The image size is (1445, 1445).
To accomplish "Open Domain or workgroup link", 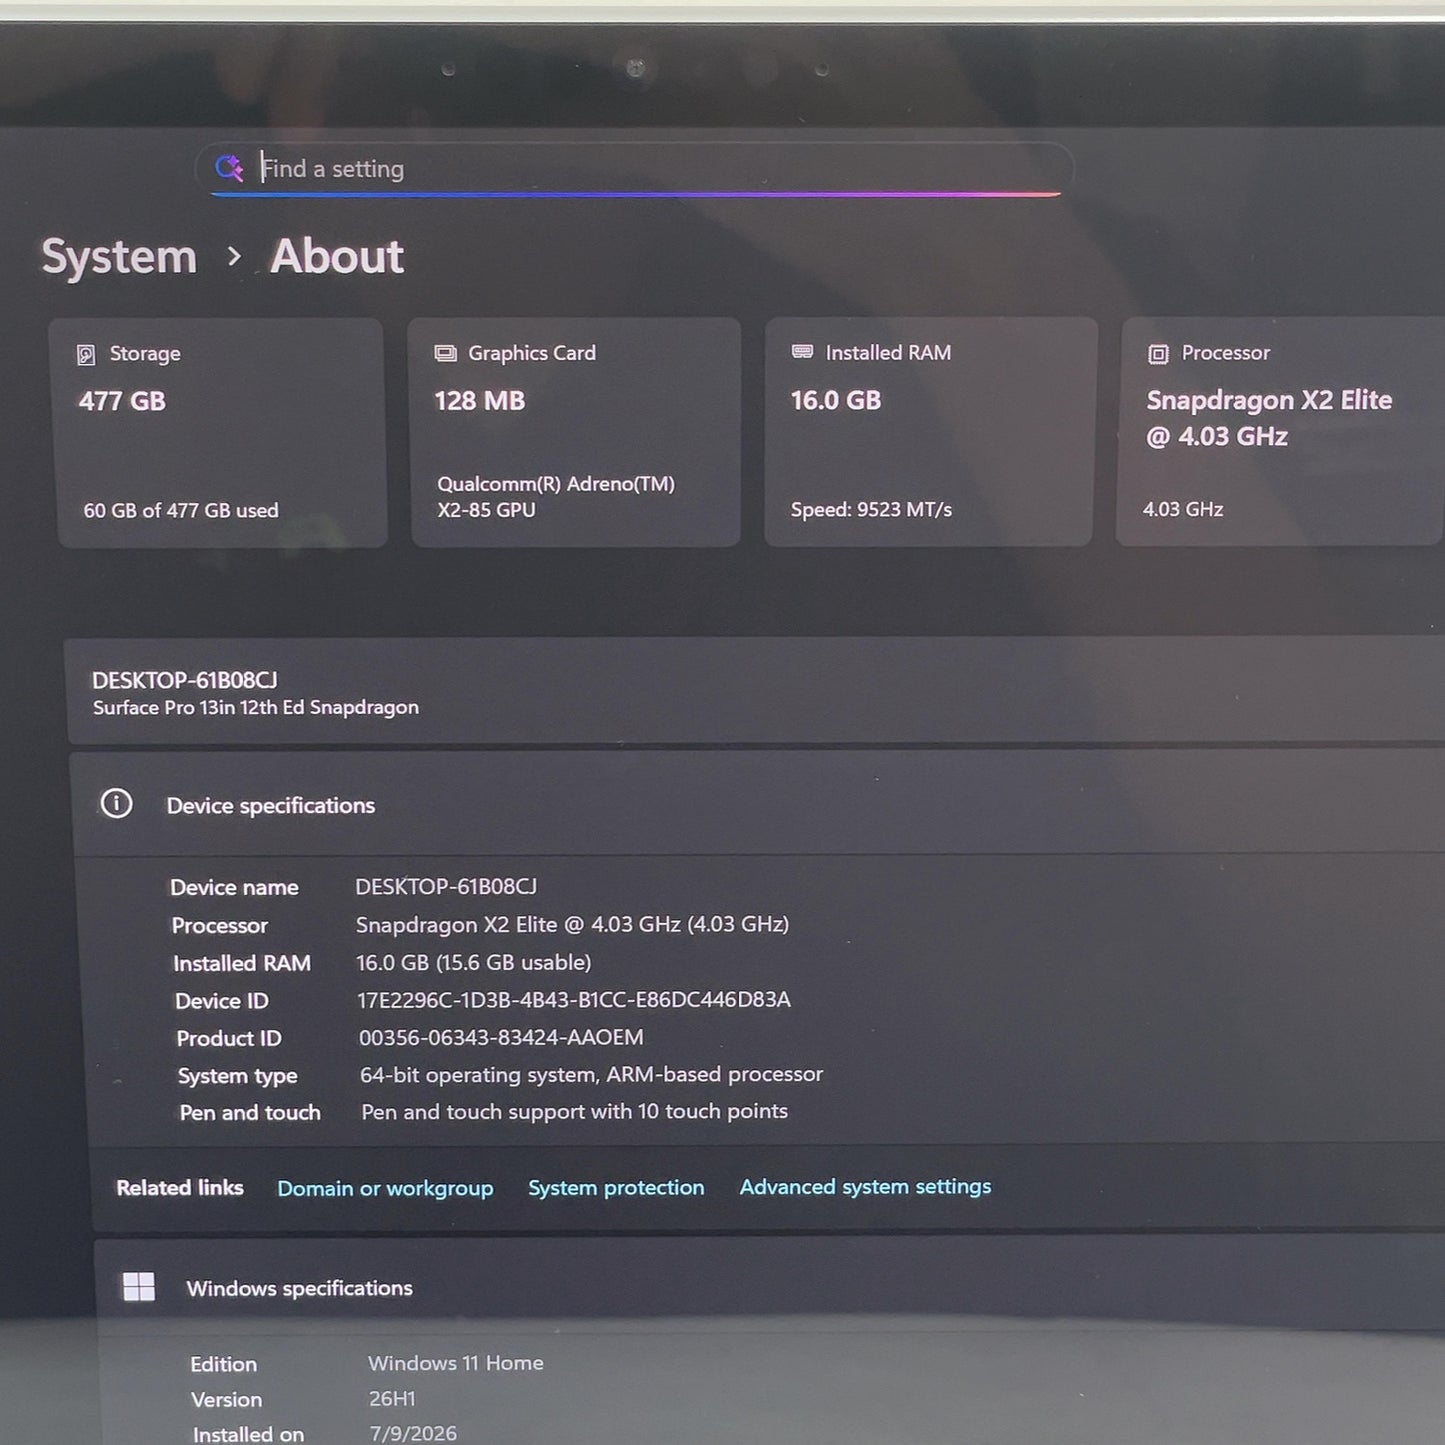I will point(385,1188).
